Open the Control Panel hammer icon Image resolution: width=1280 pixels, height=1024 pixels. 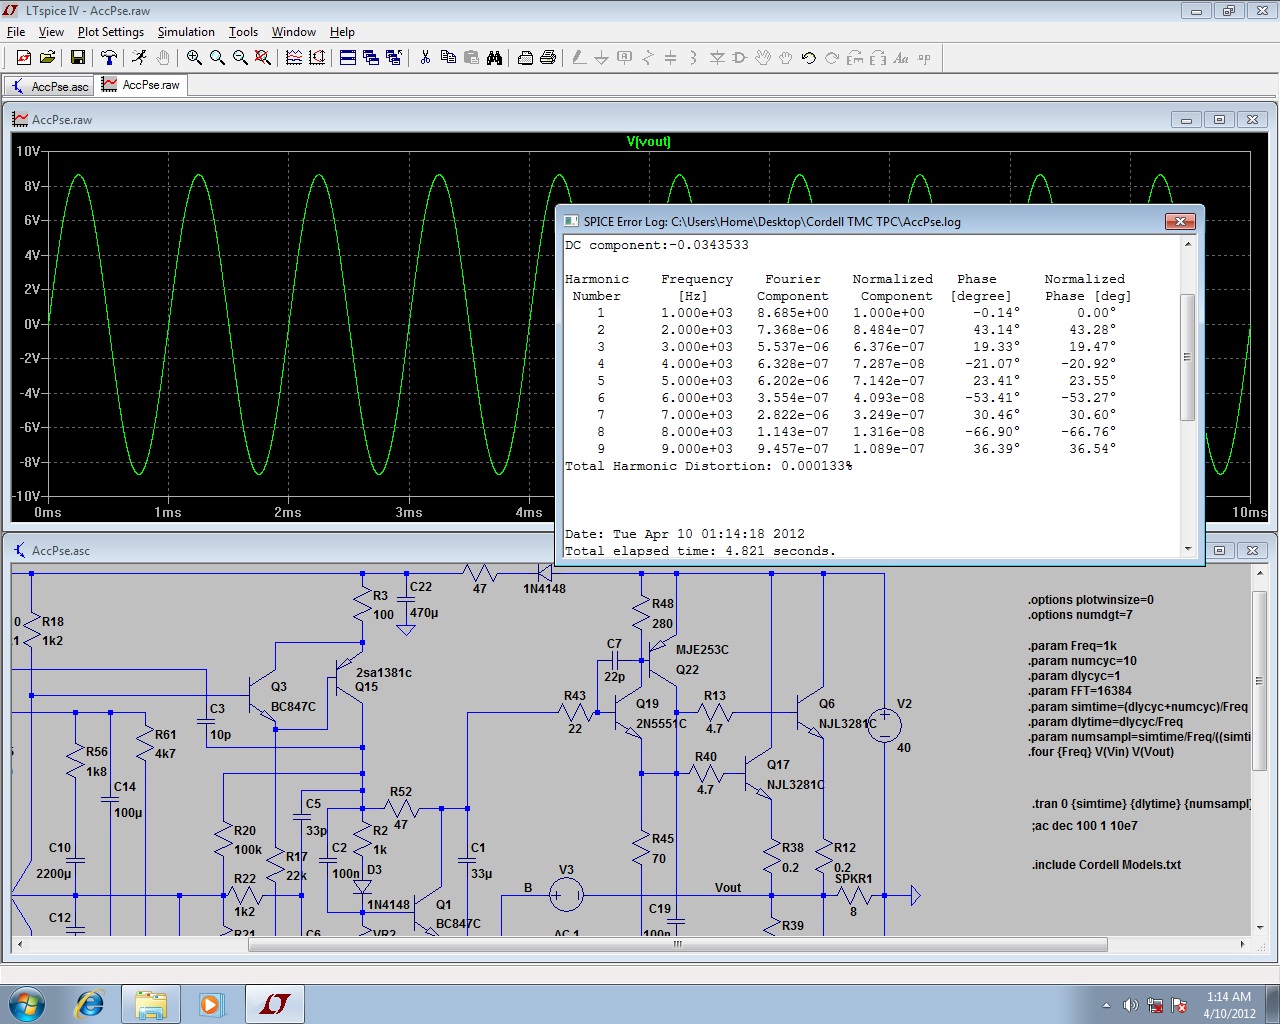pos(108,58)
